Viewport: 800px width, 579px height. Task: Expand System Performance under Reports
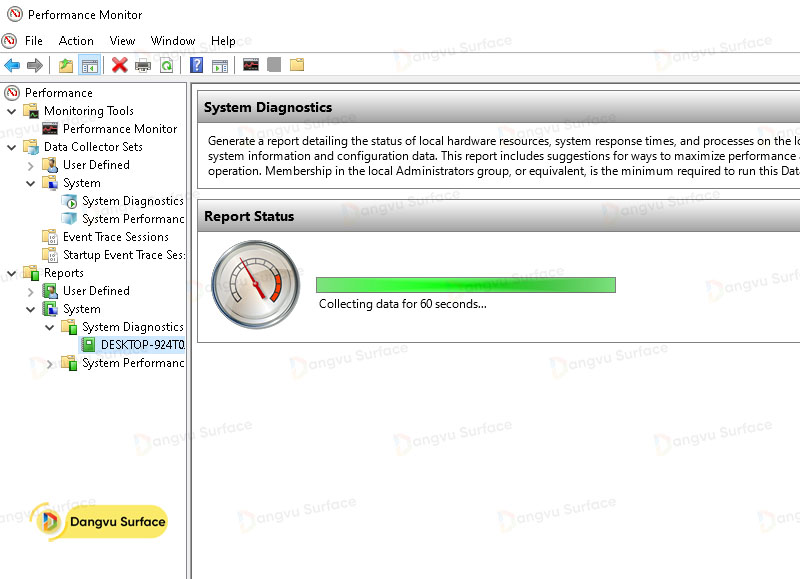[x=50, y=363]
